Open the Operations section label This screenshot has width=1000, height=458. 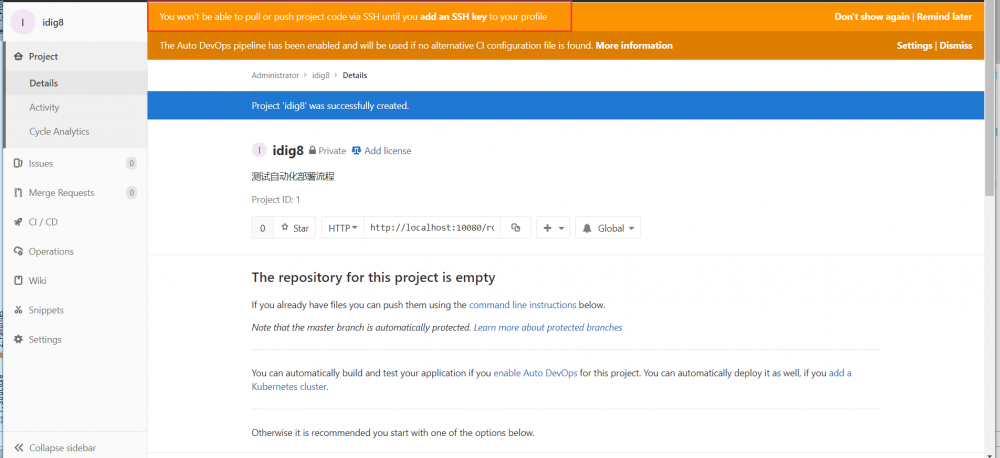pyautogui.click(x=51, y=251)
